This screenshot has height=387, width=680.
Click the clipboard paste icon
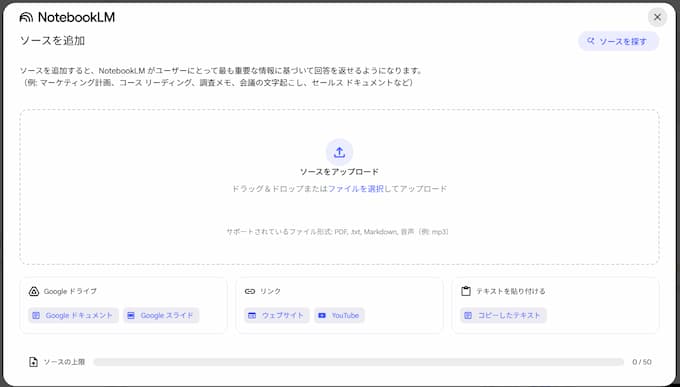tap(466, 291)
